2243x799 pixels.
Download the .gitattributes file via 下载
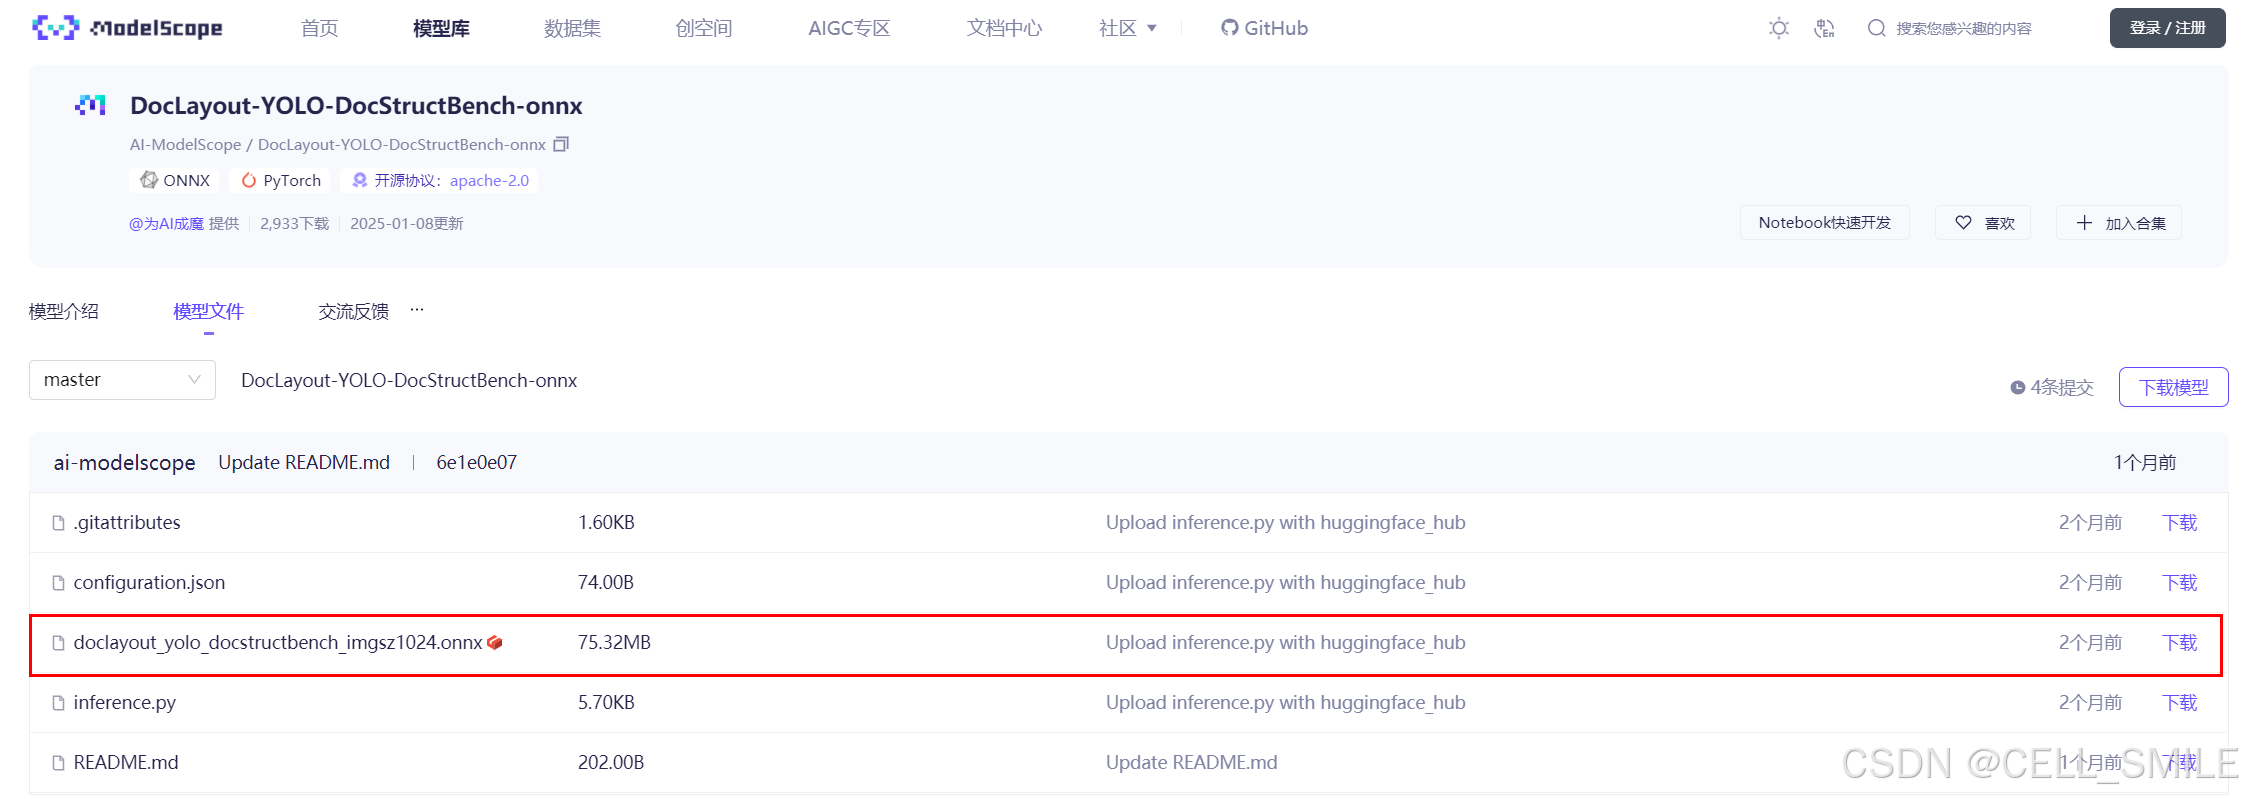click(2179, 522)
